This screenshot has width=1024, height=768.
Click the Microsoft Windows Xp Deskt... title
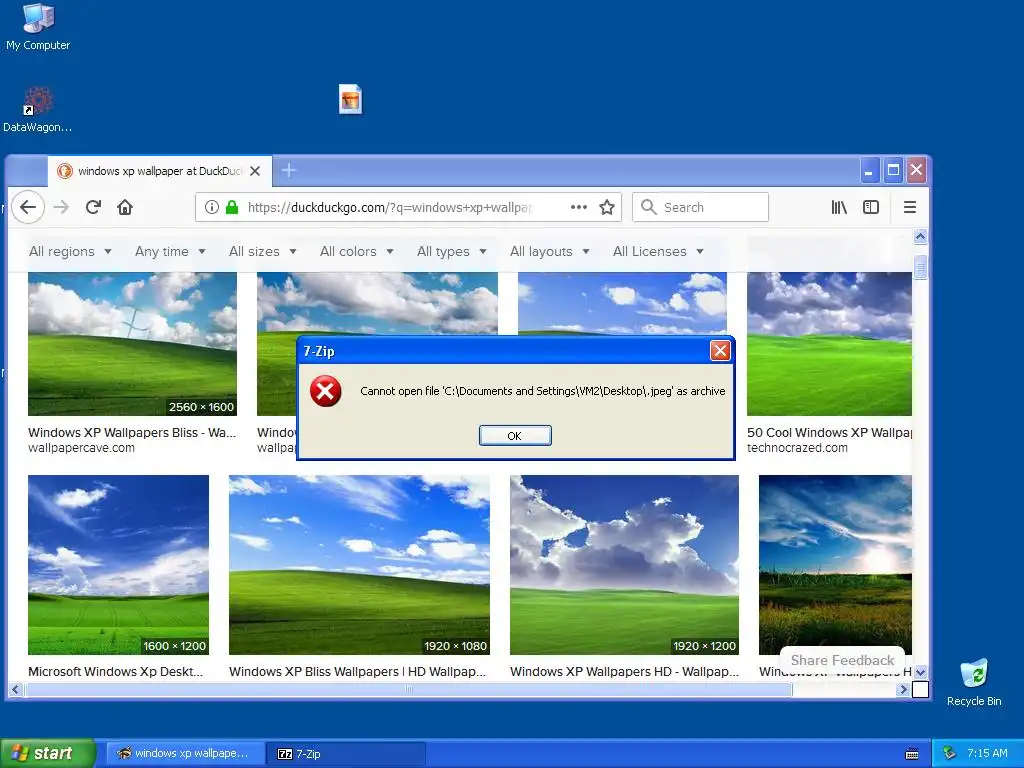(x=116, y=671)
